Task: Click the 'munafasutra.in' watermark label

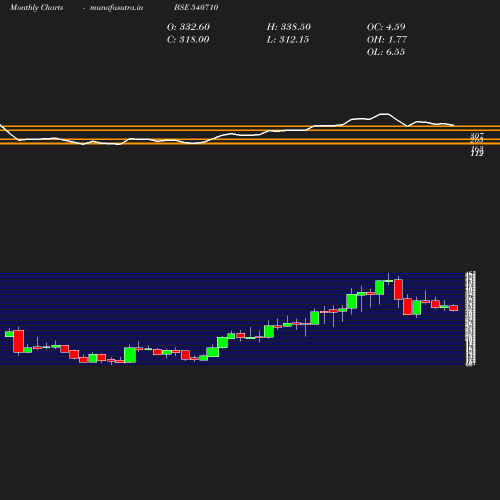Action: [116, 8]
